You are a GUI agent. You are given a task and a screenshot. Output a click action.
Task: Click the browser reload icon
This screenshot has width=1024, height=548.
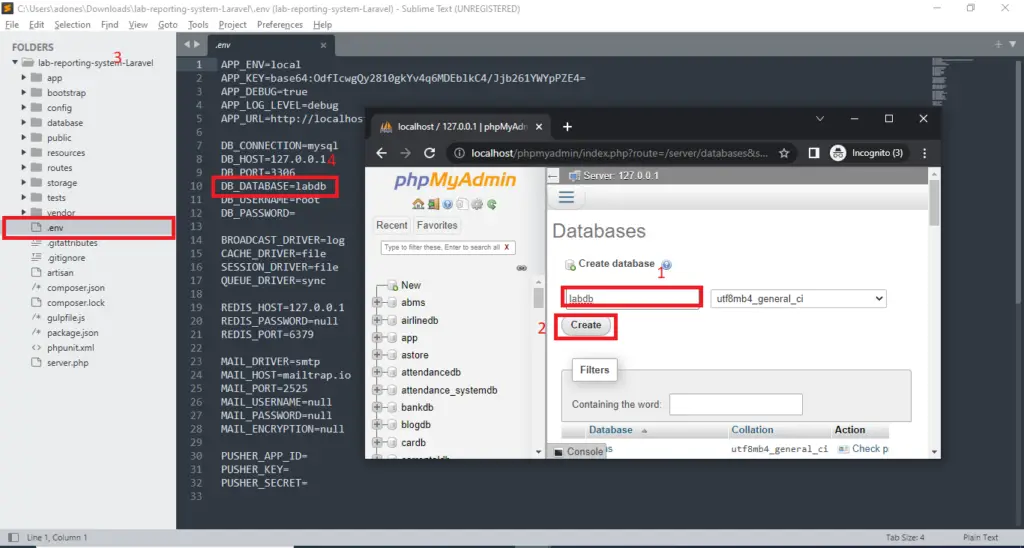click(x=429, y=153)
